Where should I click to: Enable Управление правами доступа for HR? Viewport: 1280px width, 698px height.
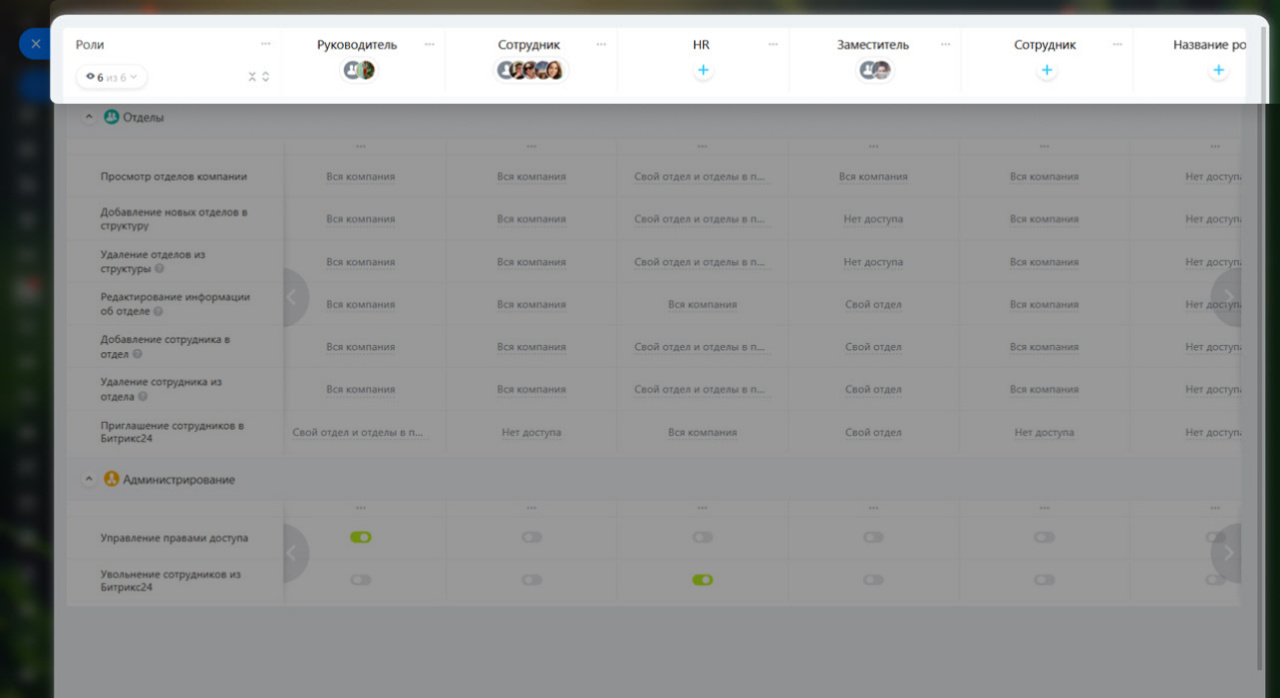703,537
